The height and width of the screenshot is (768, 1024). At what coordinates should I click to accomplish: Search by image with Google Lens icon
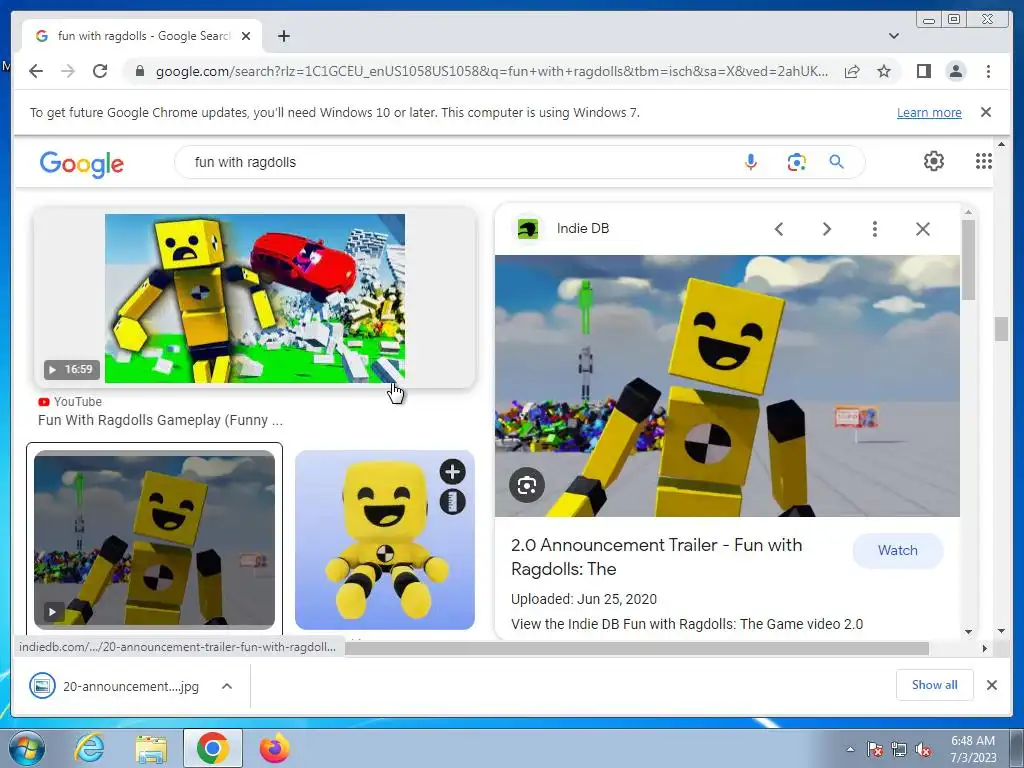796,162
